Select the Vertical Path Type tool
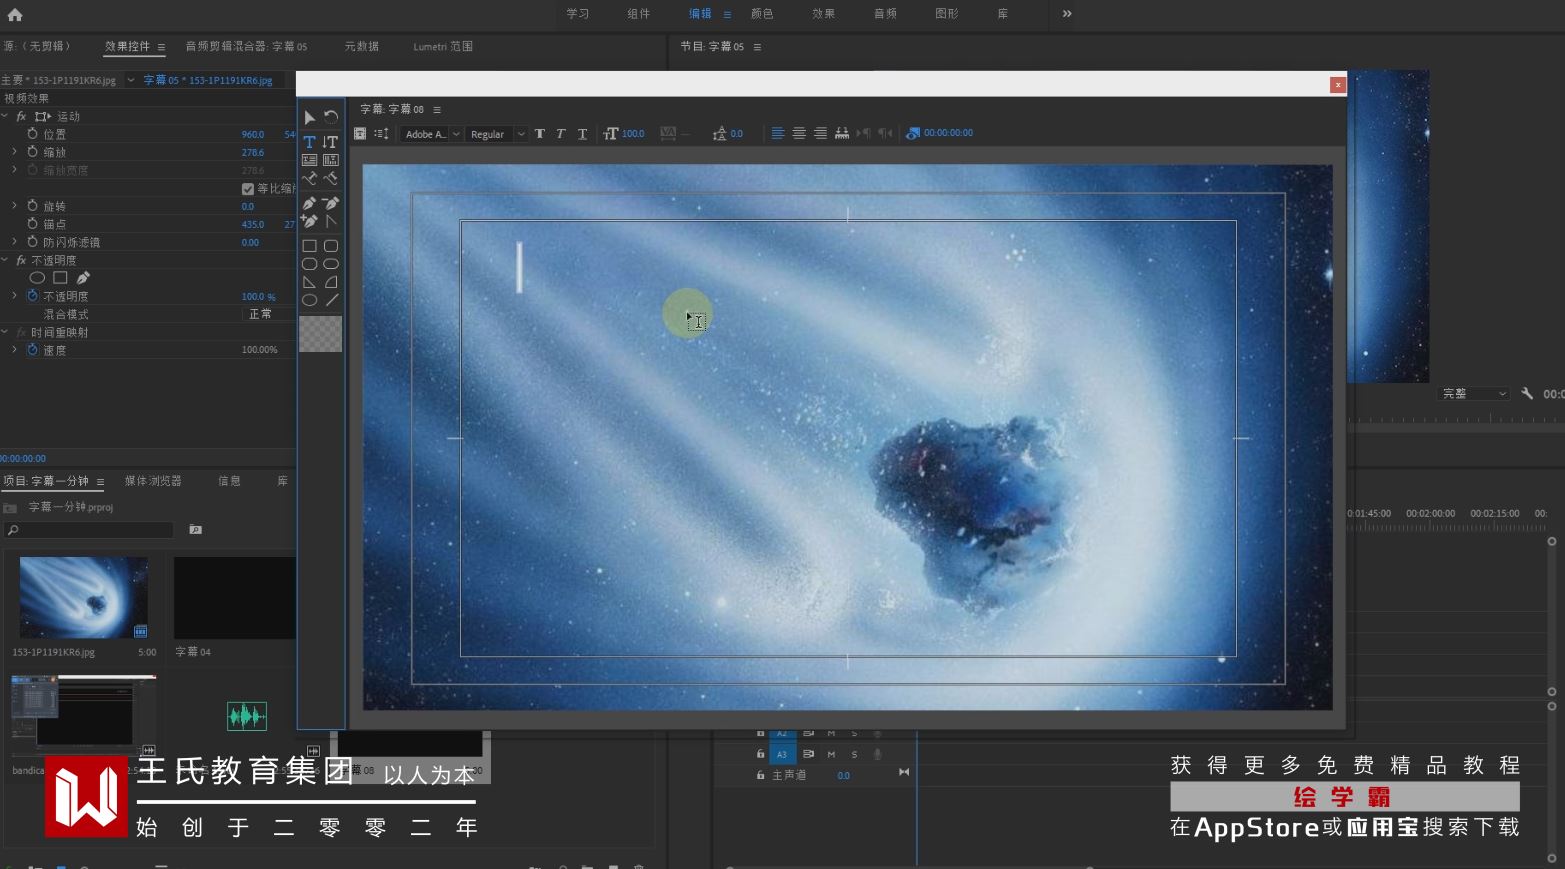1565x869 pixels. click(x=331, y=178)
